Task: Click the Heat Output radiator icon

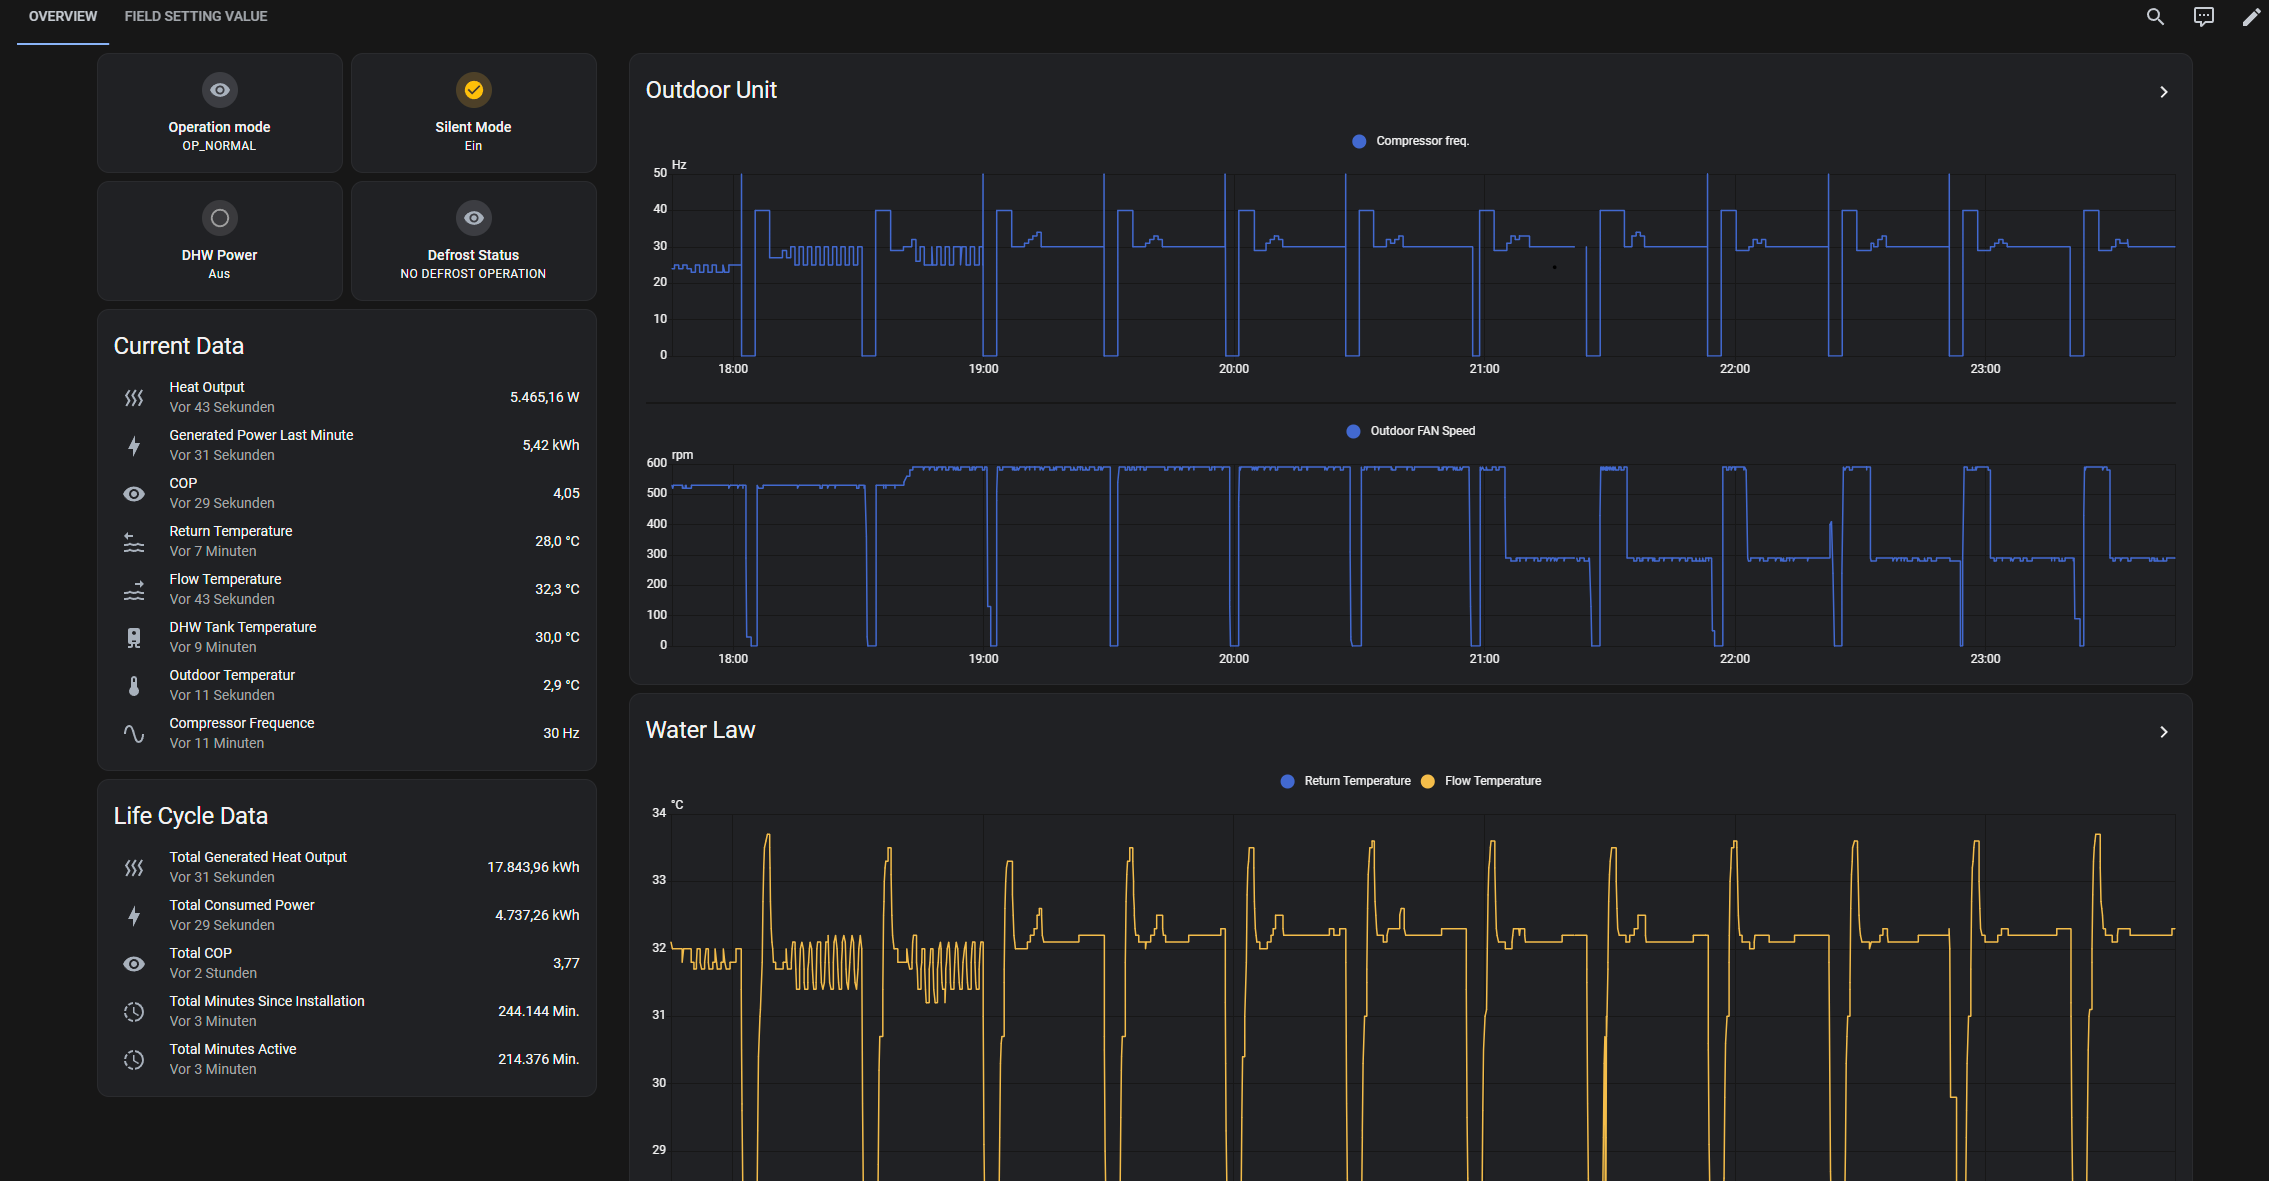Action: tap(134, 398)
